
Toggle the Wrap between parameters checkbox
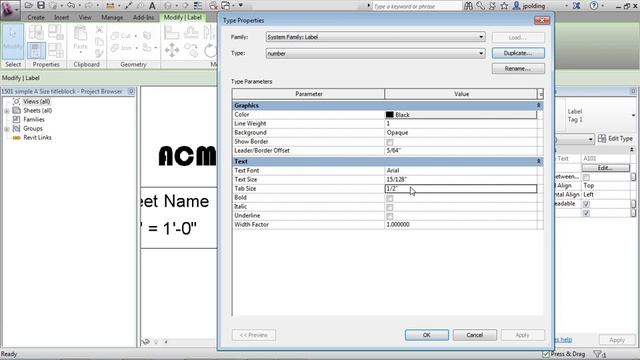(587, 177)
